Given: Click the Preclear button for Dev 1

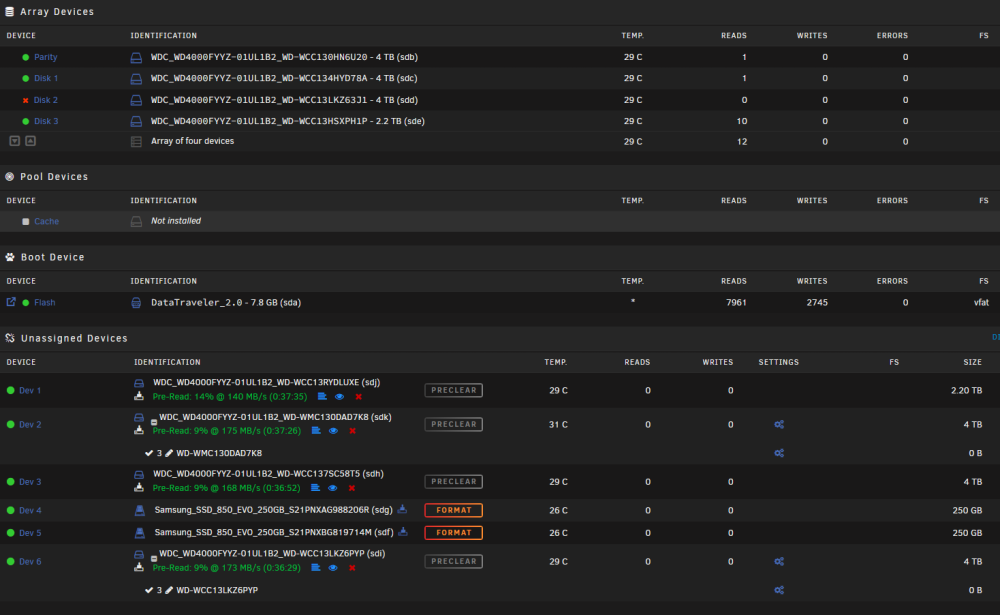Looking at the screenshot, I should [x=453, y=390].
